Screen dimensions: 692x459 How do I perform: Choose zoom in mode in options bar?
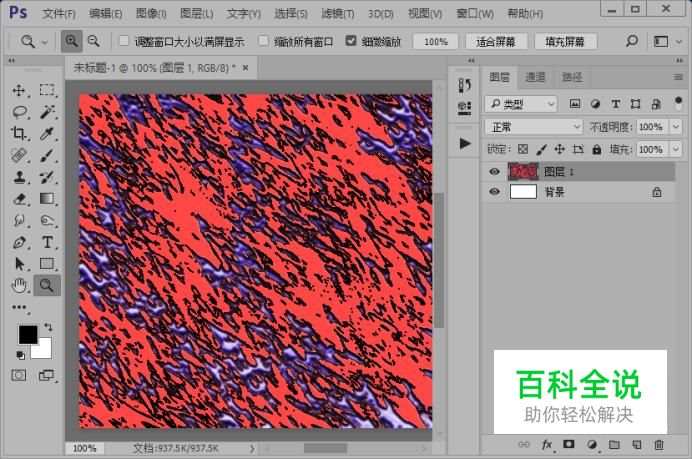(71, 41)
